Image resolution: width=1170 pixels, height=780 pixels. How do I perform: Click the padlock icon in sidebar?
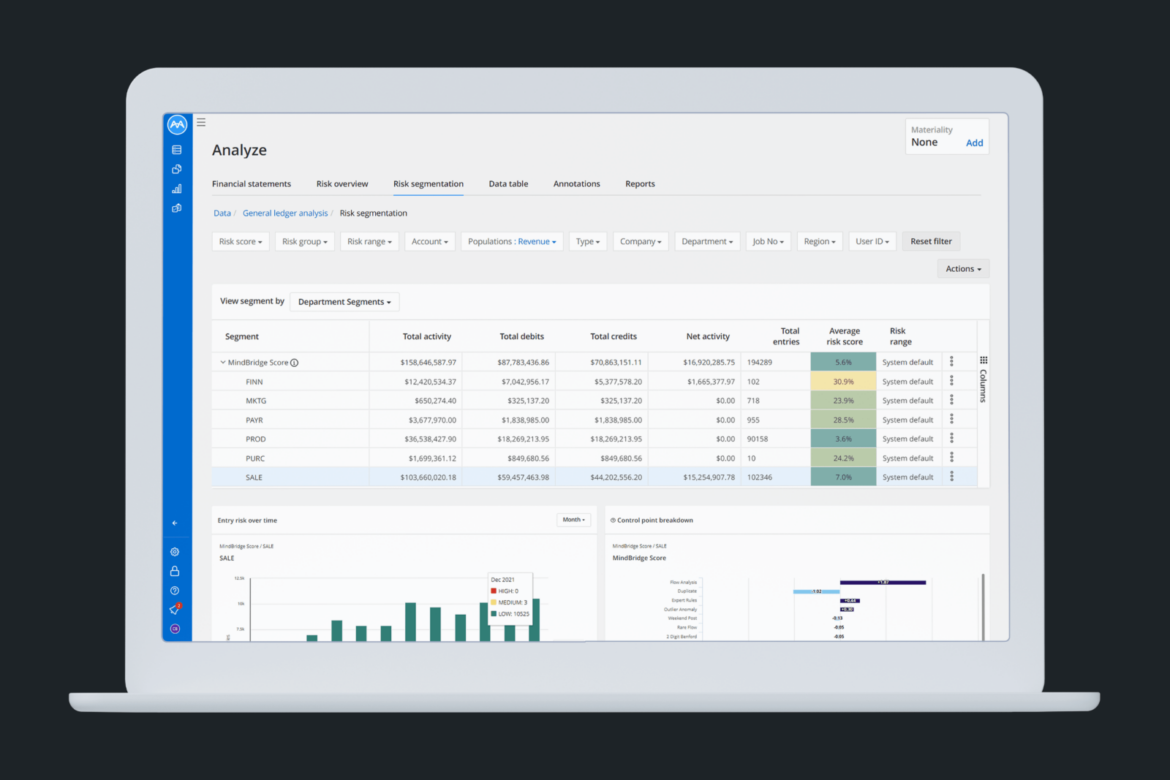click(x=175, y=571)
